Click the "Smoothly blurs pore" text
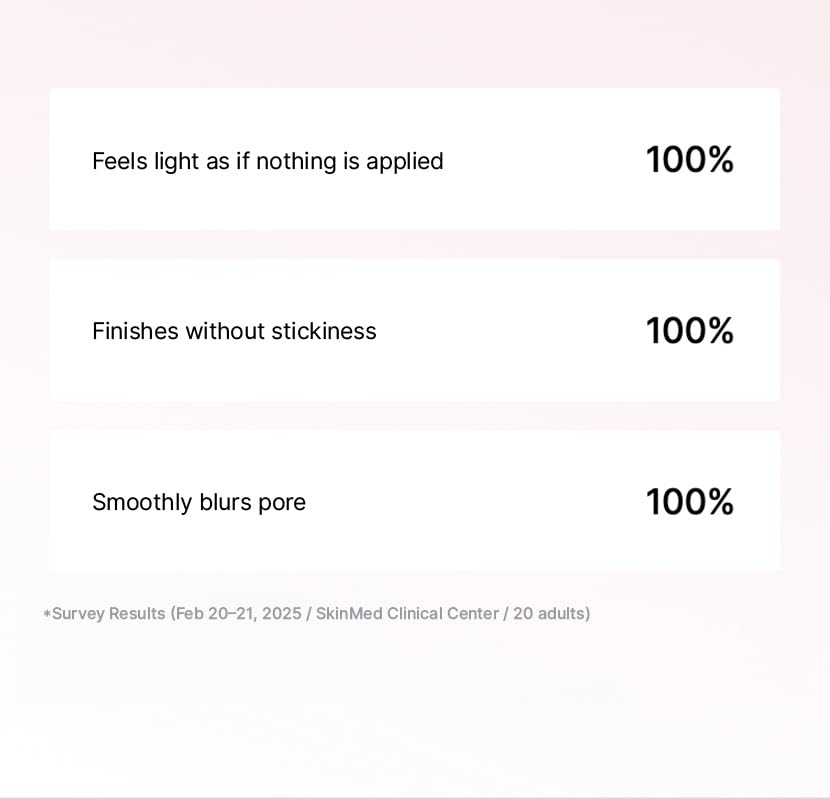The height and width of the screenshot is (799, 830). click(199, 502)
